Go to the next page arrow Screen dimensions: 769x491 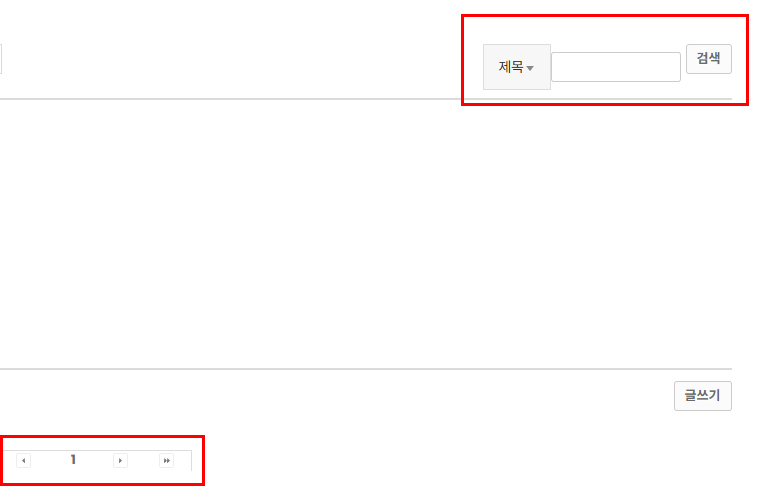tap(120, 461)
